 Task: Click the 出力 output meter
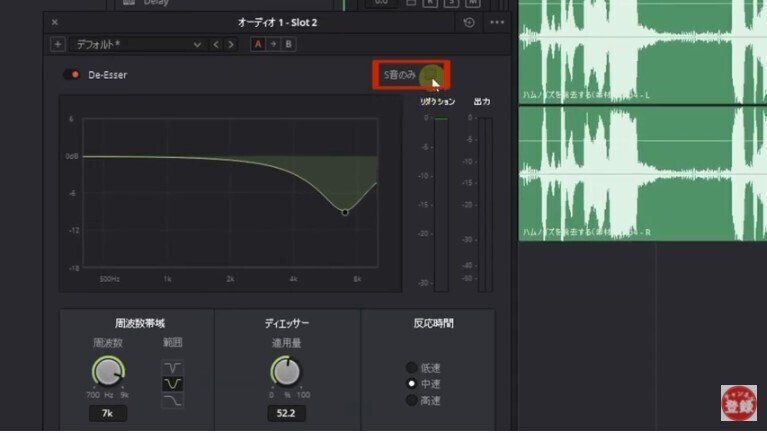coord(485,205)
